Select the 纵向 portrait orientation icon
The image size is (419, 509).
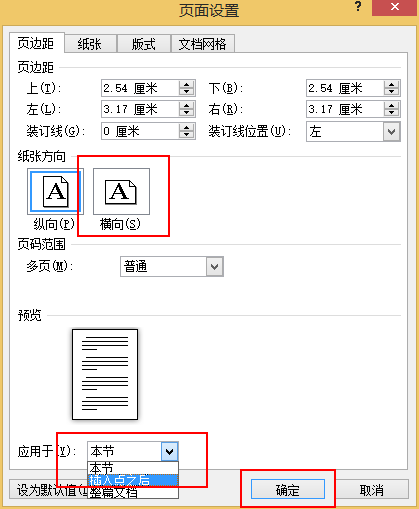tap(55, 192)
